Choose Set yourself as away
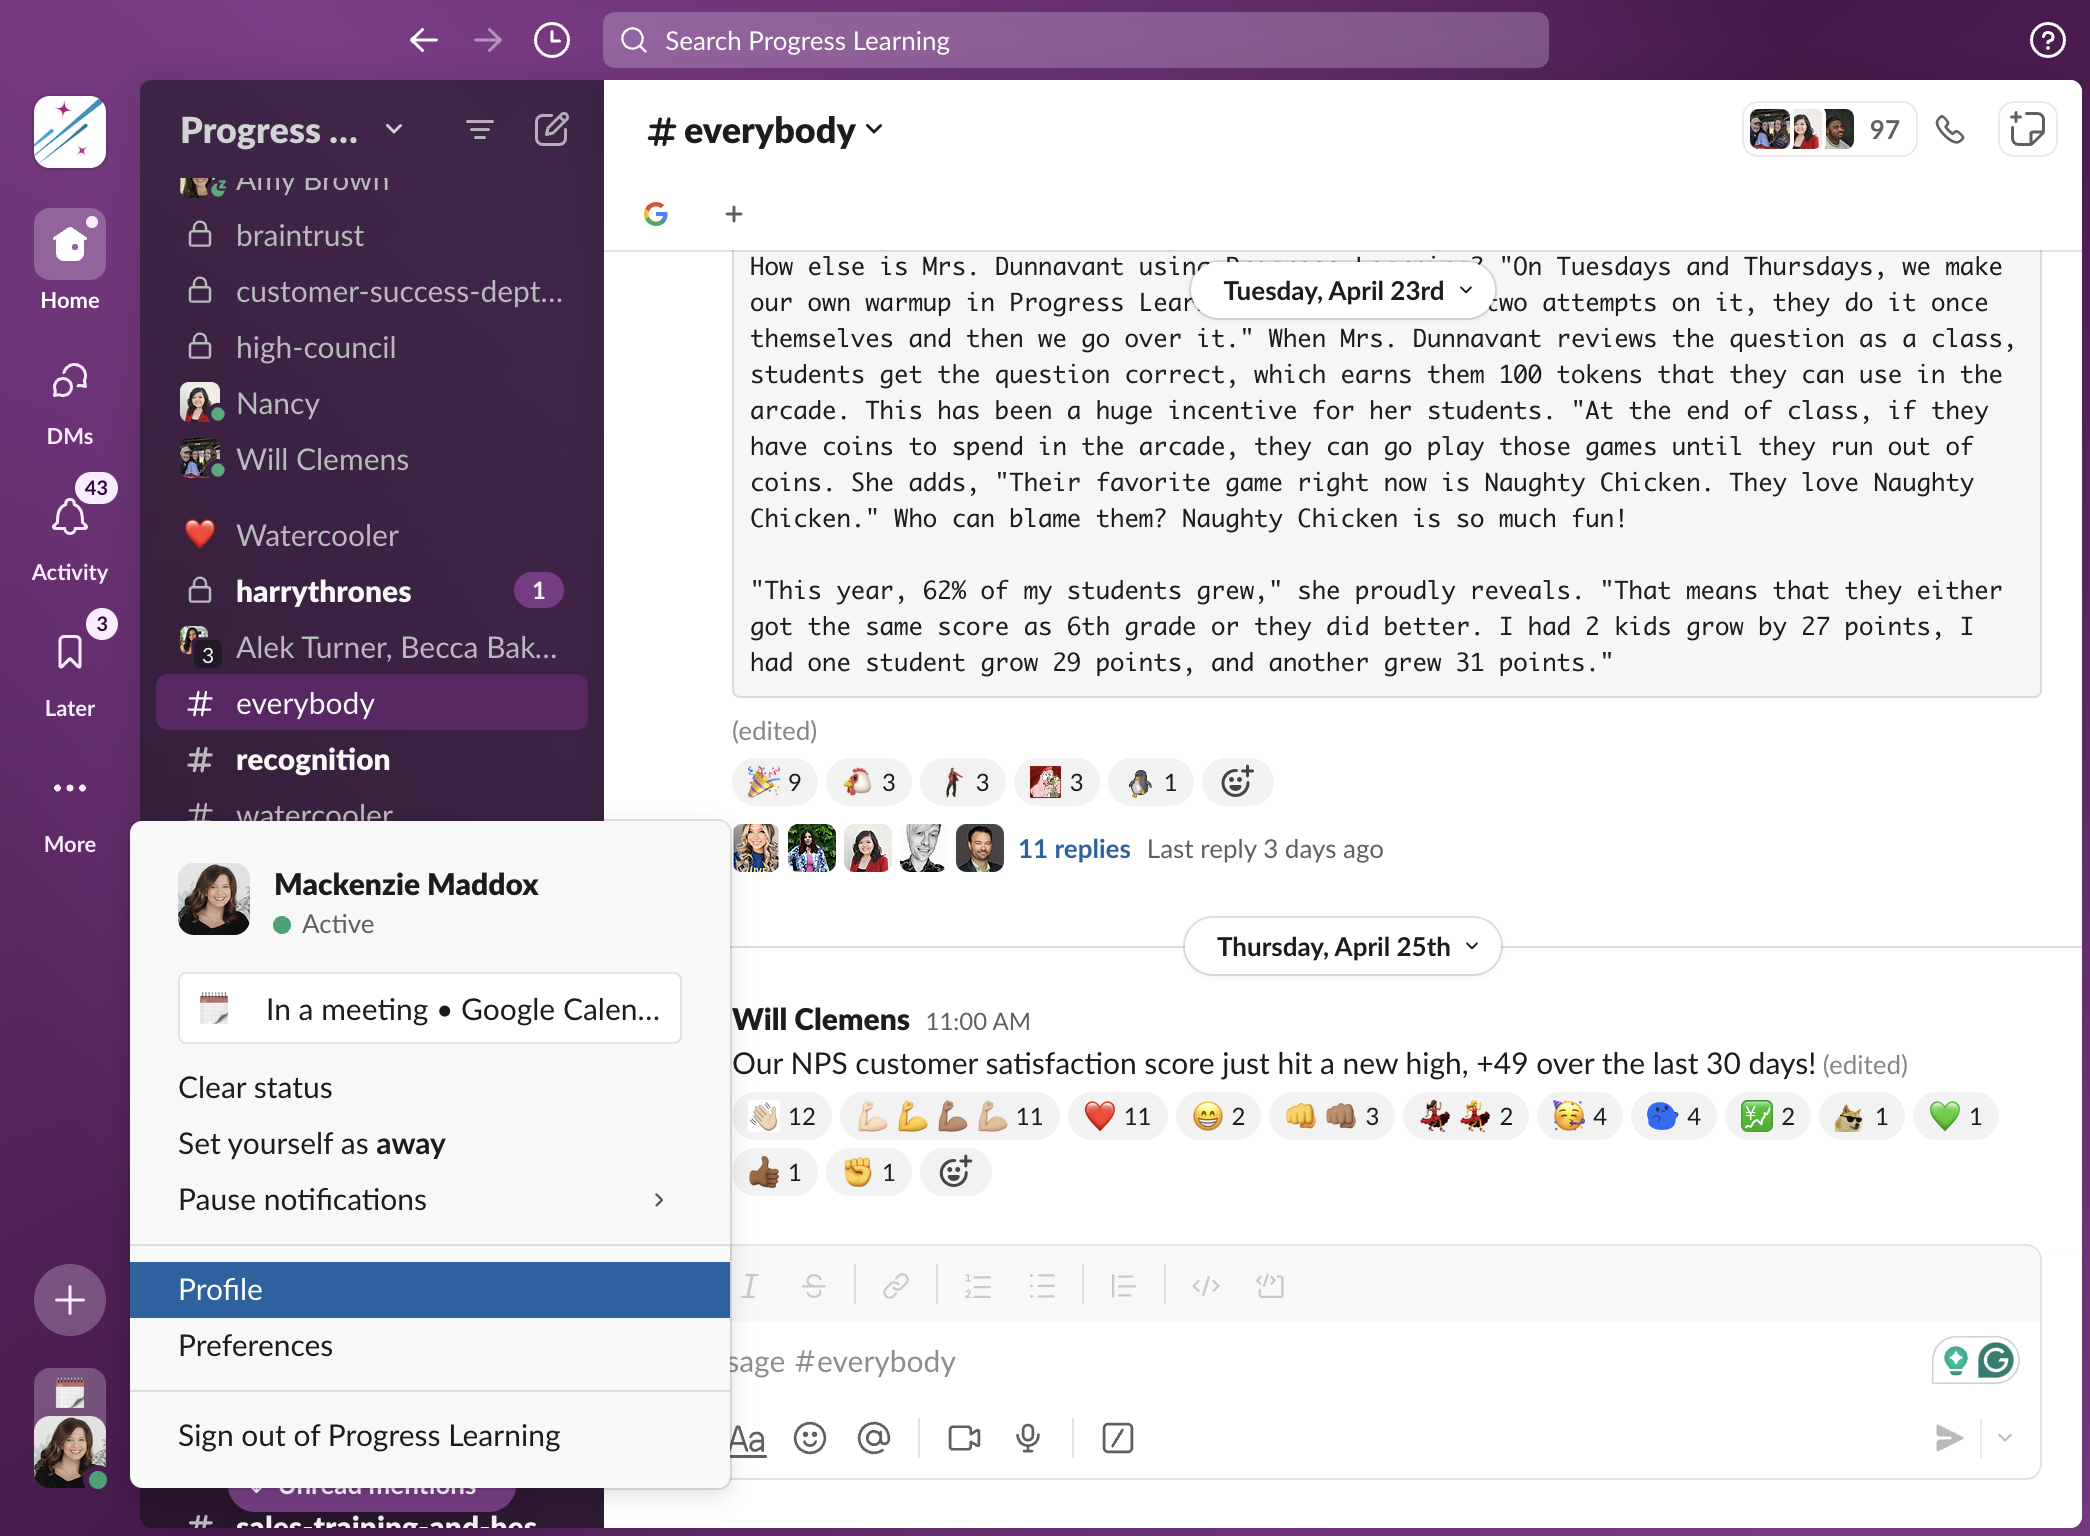This screenshot has width=2090, height=1536. pos(430,1144)
